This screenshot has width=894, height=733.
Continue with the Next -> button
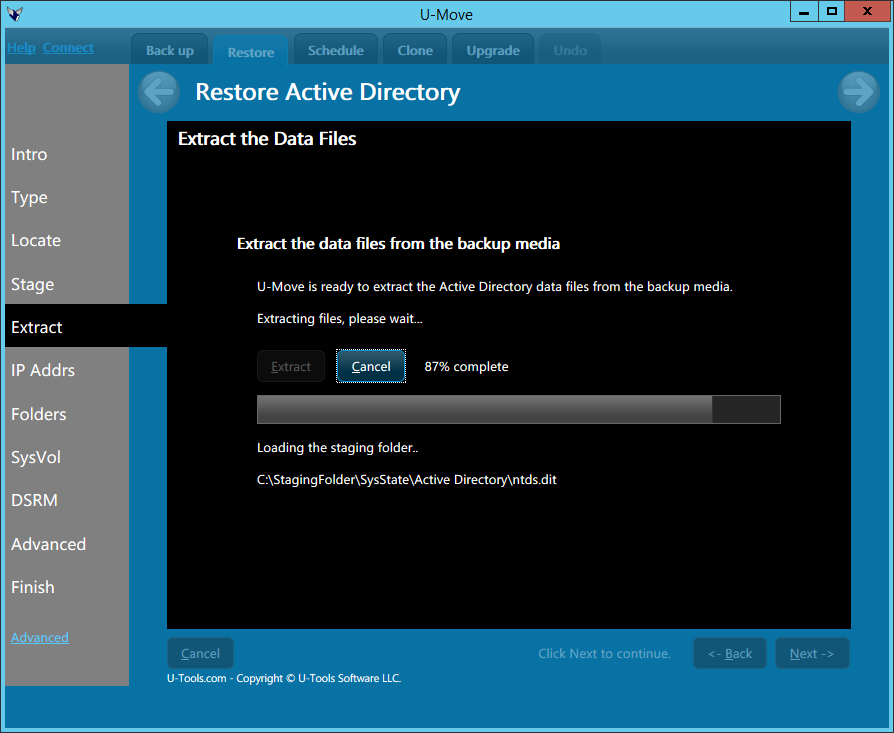pos(812,653)
